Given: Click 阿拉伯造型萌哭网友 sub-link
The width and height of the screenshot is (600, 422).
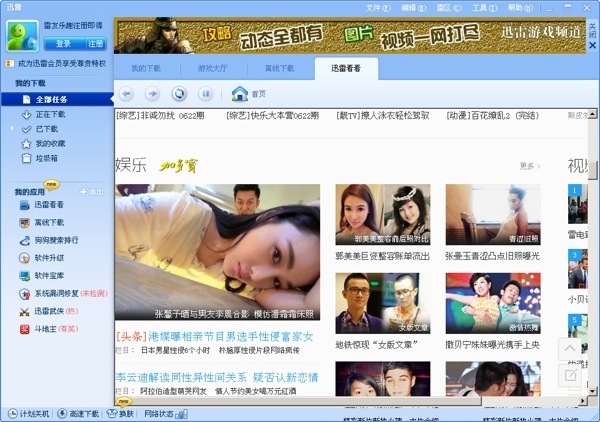Looking at the screenshot, I should point(173,391).
